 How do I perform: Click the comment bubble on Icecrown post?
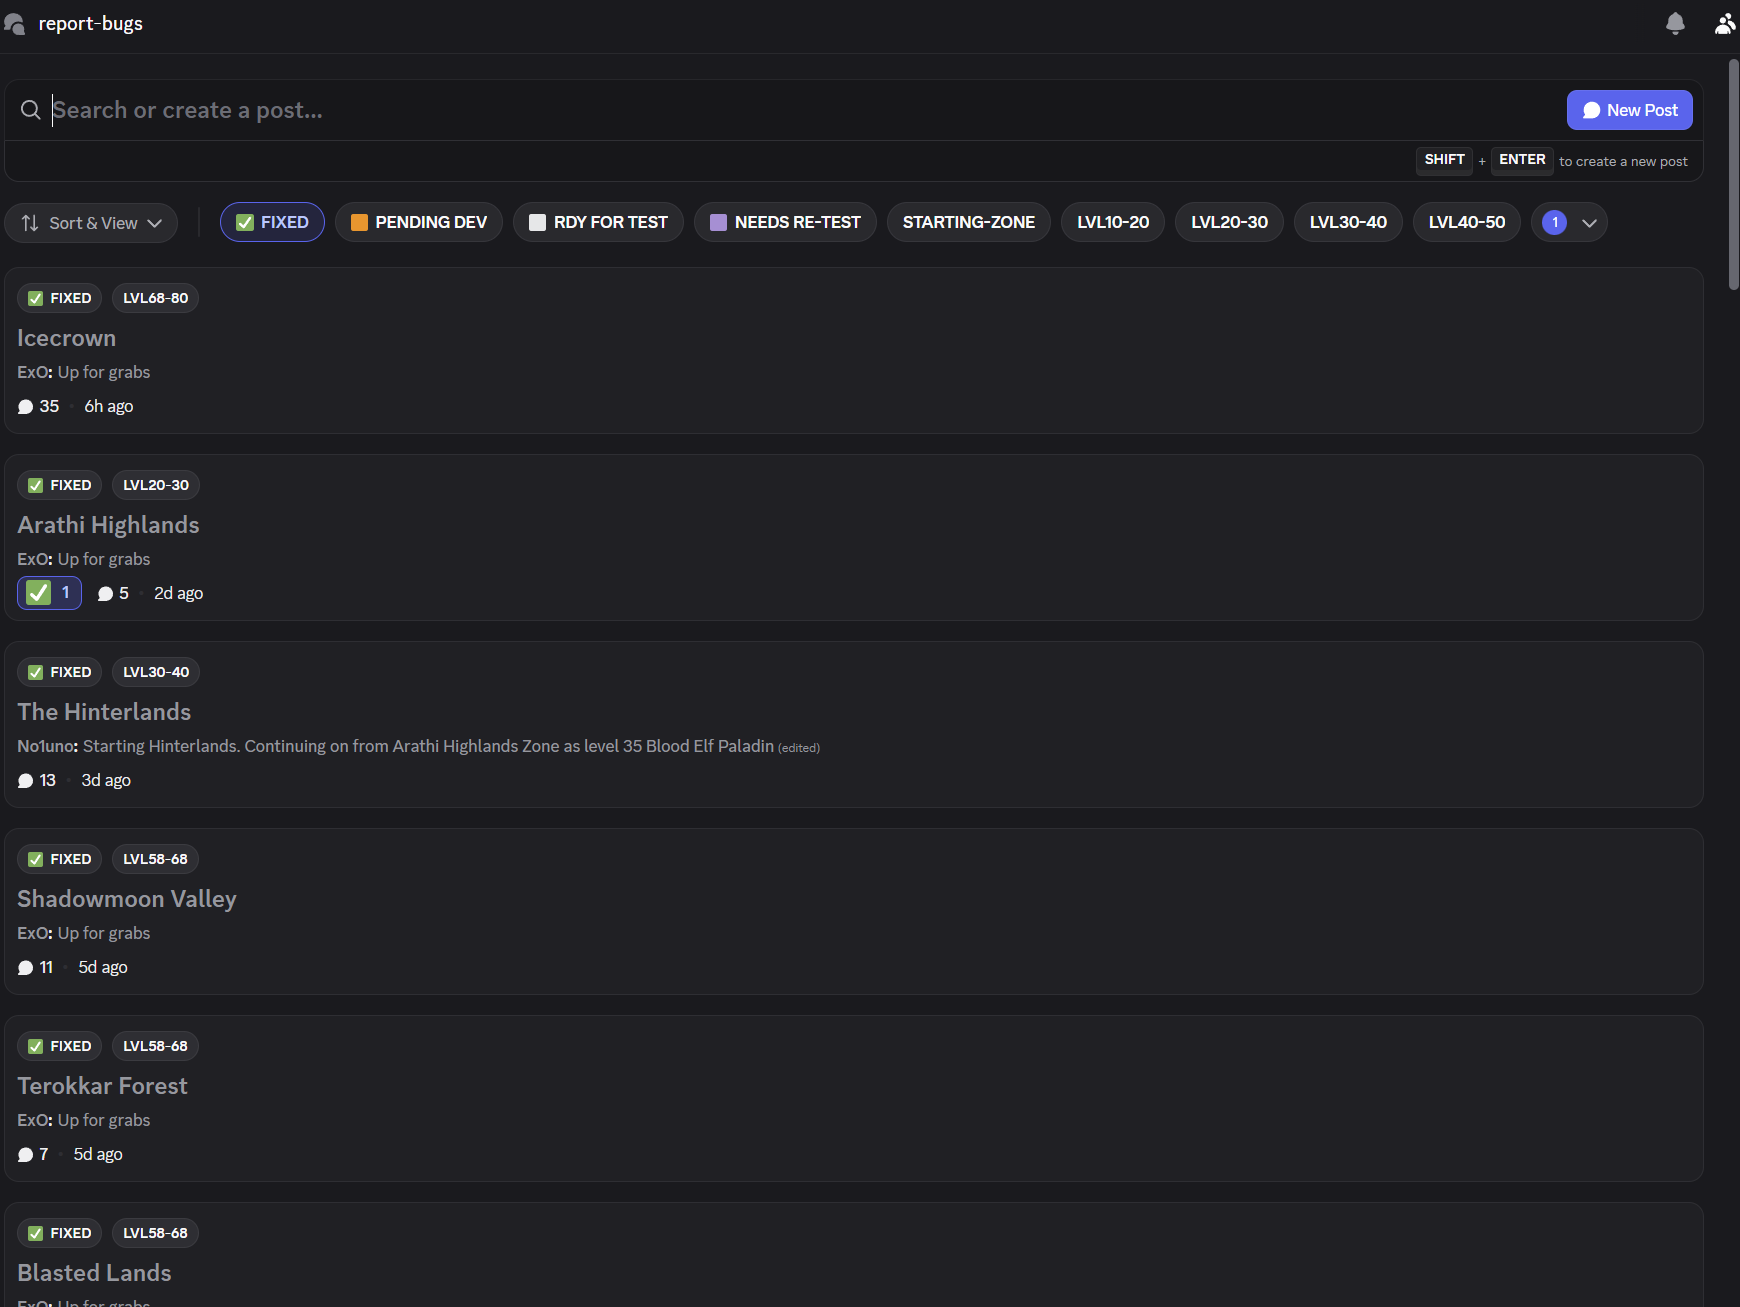[x=26, y=407]
